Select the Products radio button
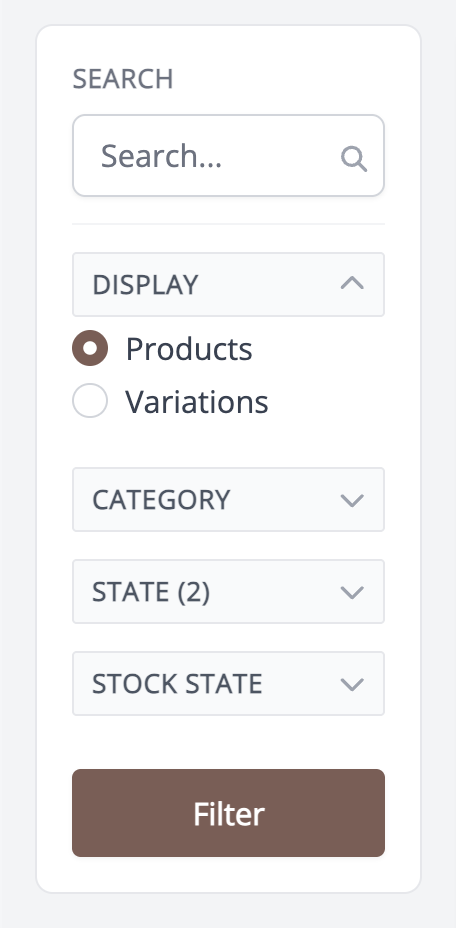456x928 pixels. pos(90,348)
